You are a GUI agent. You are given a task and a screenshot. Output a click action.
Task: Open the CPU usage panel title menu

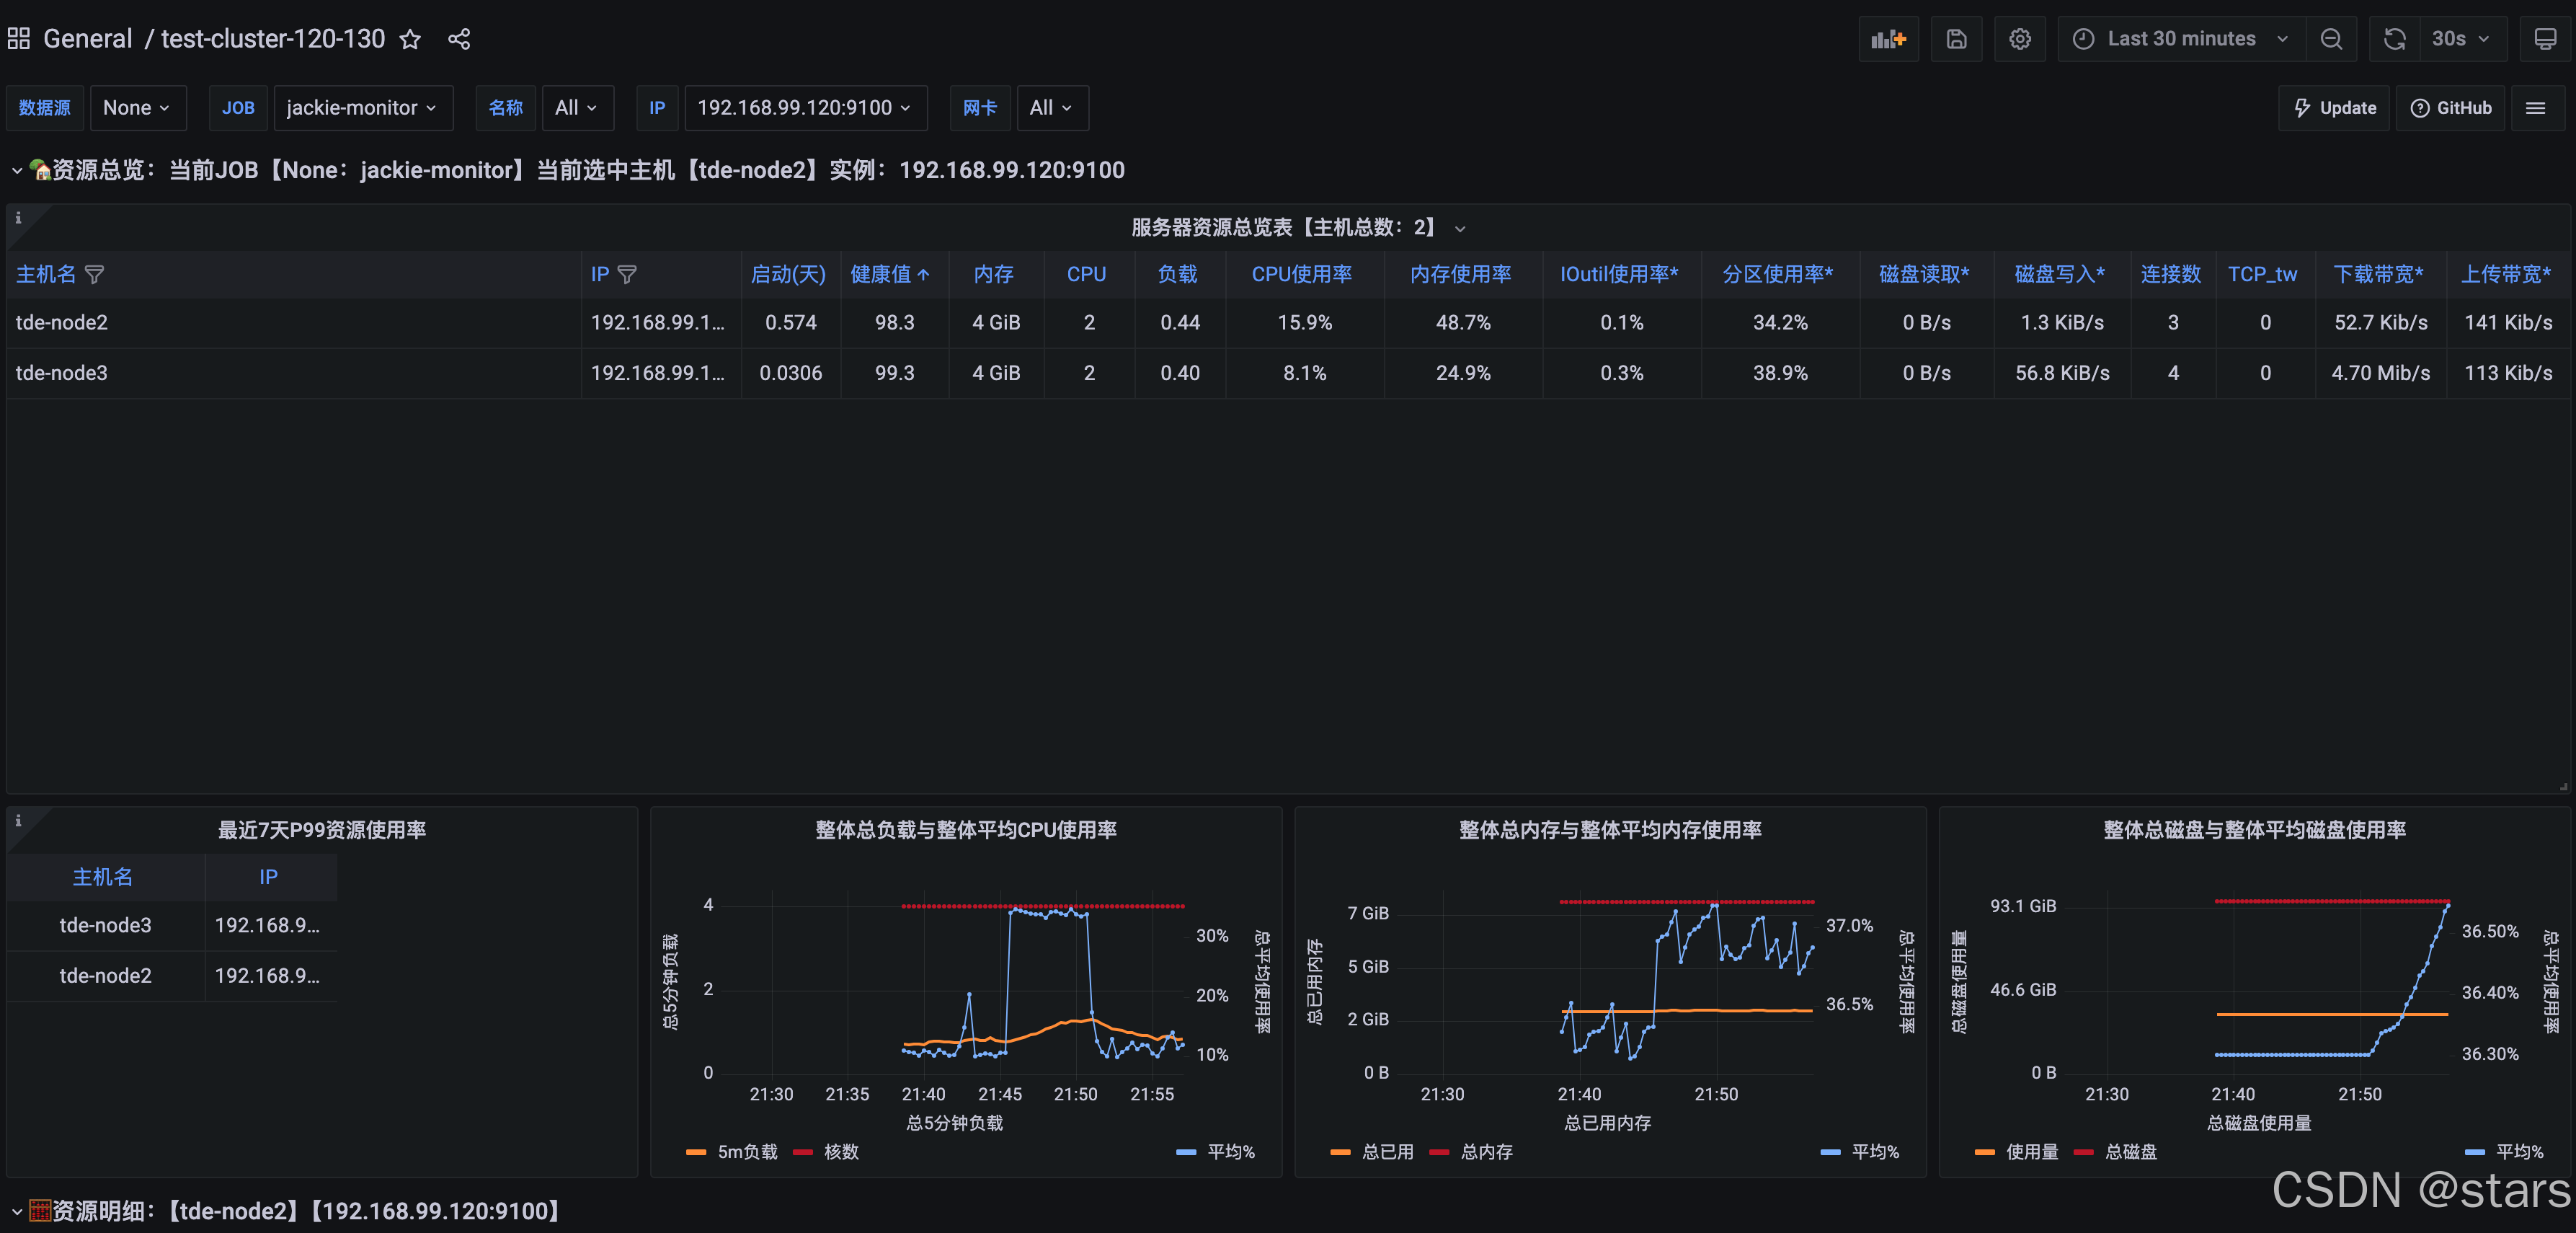pyautogui.click(x=966, y=830)
